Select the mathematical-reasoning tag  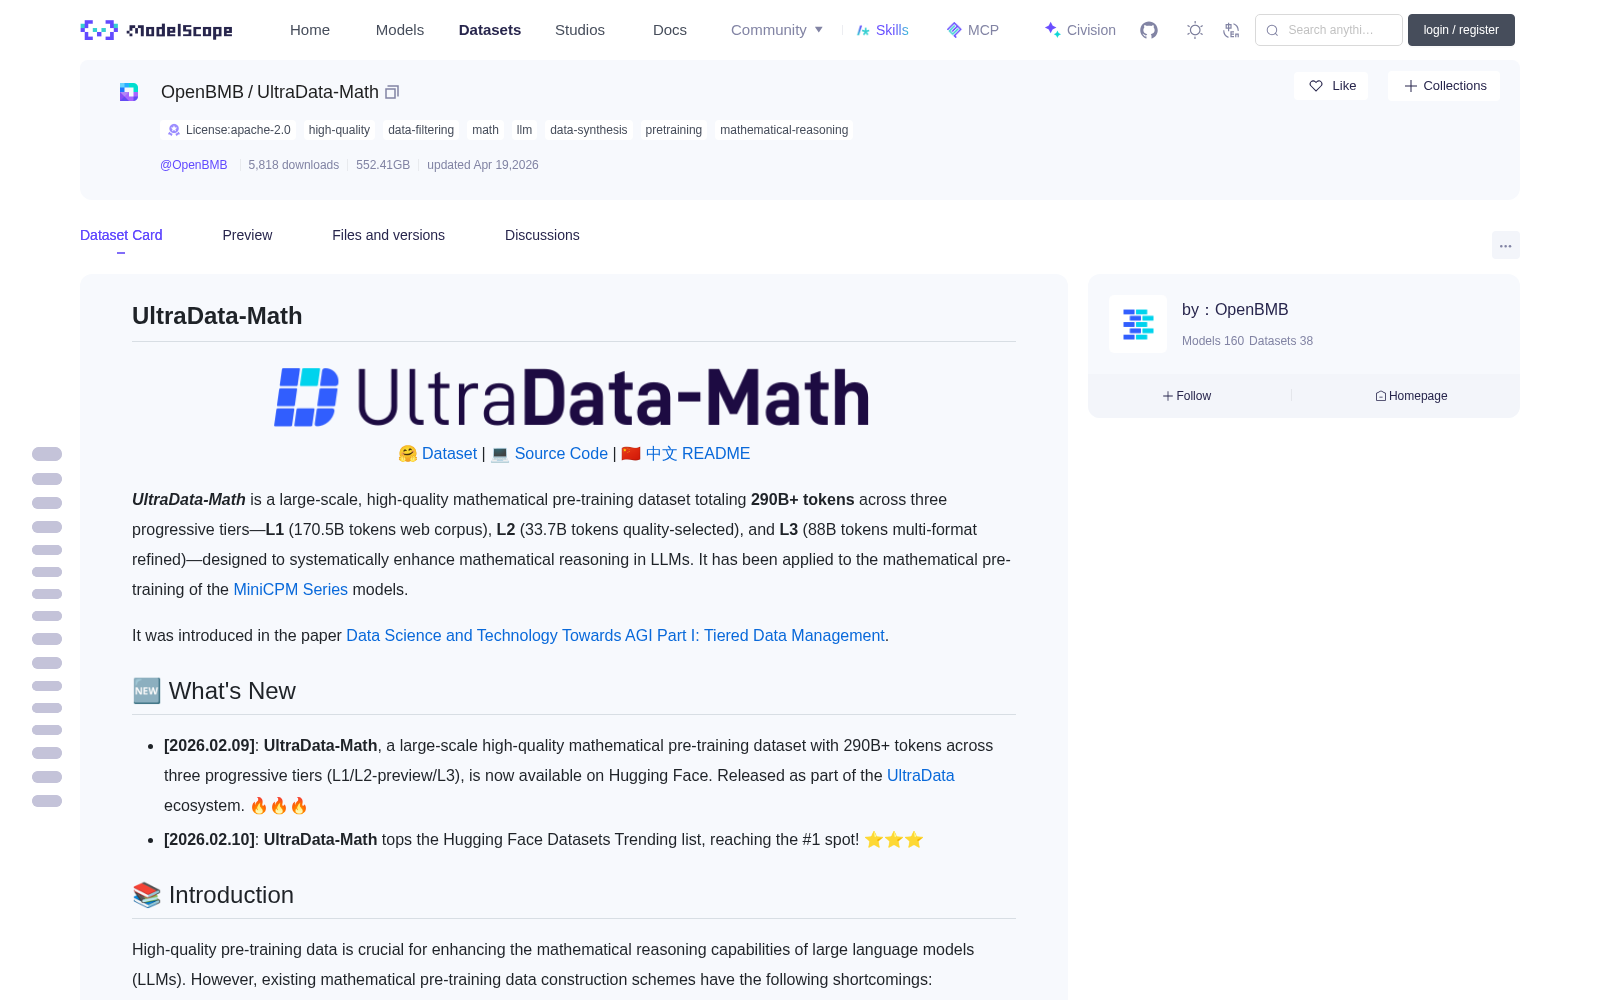(x=784, y=130)
